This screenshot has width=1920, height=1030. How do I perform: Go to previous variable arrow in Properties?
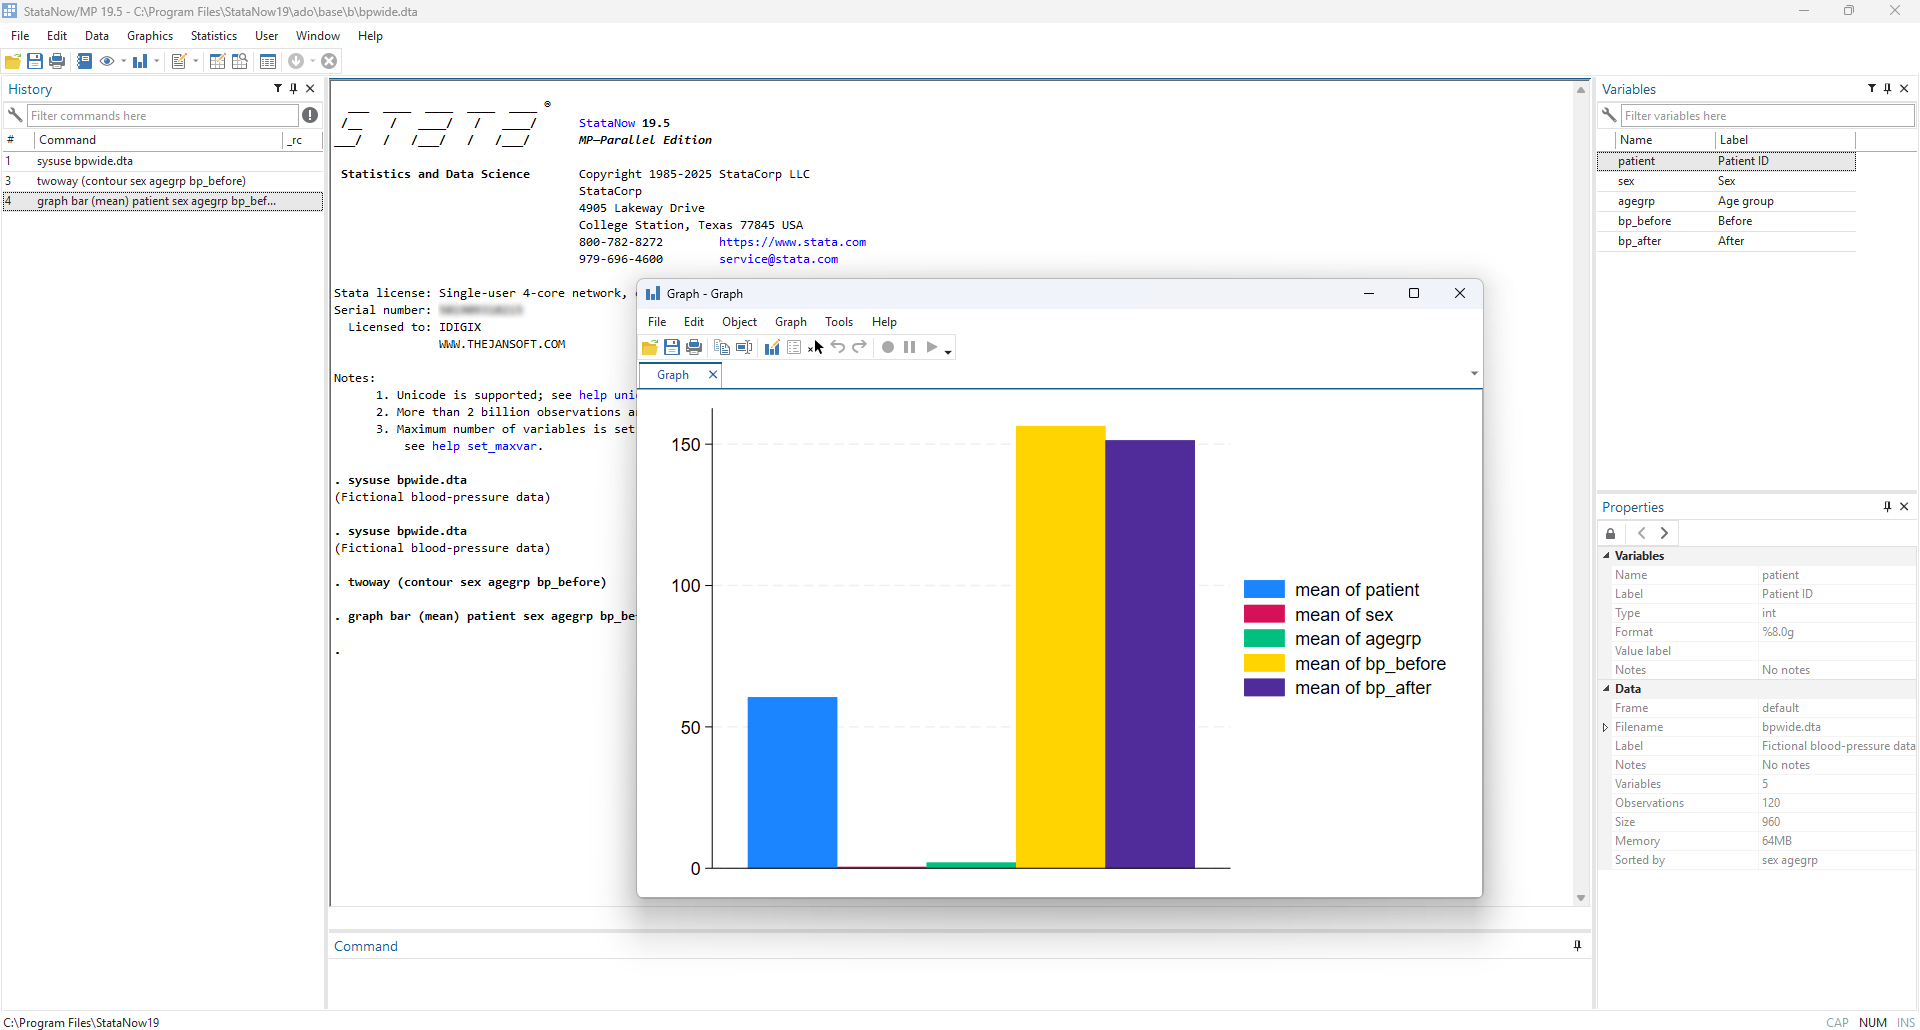(x=1642, y=534)
